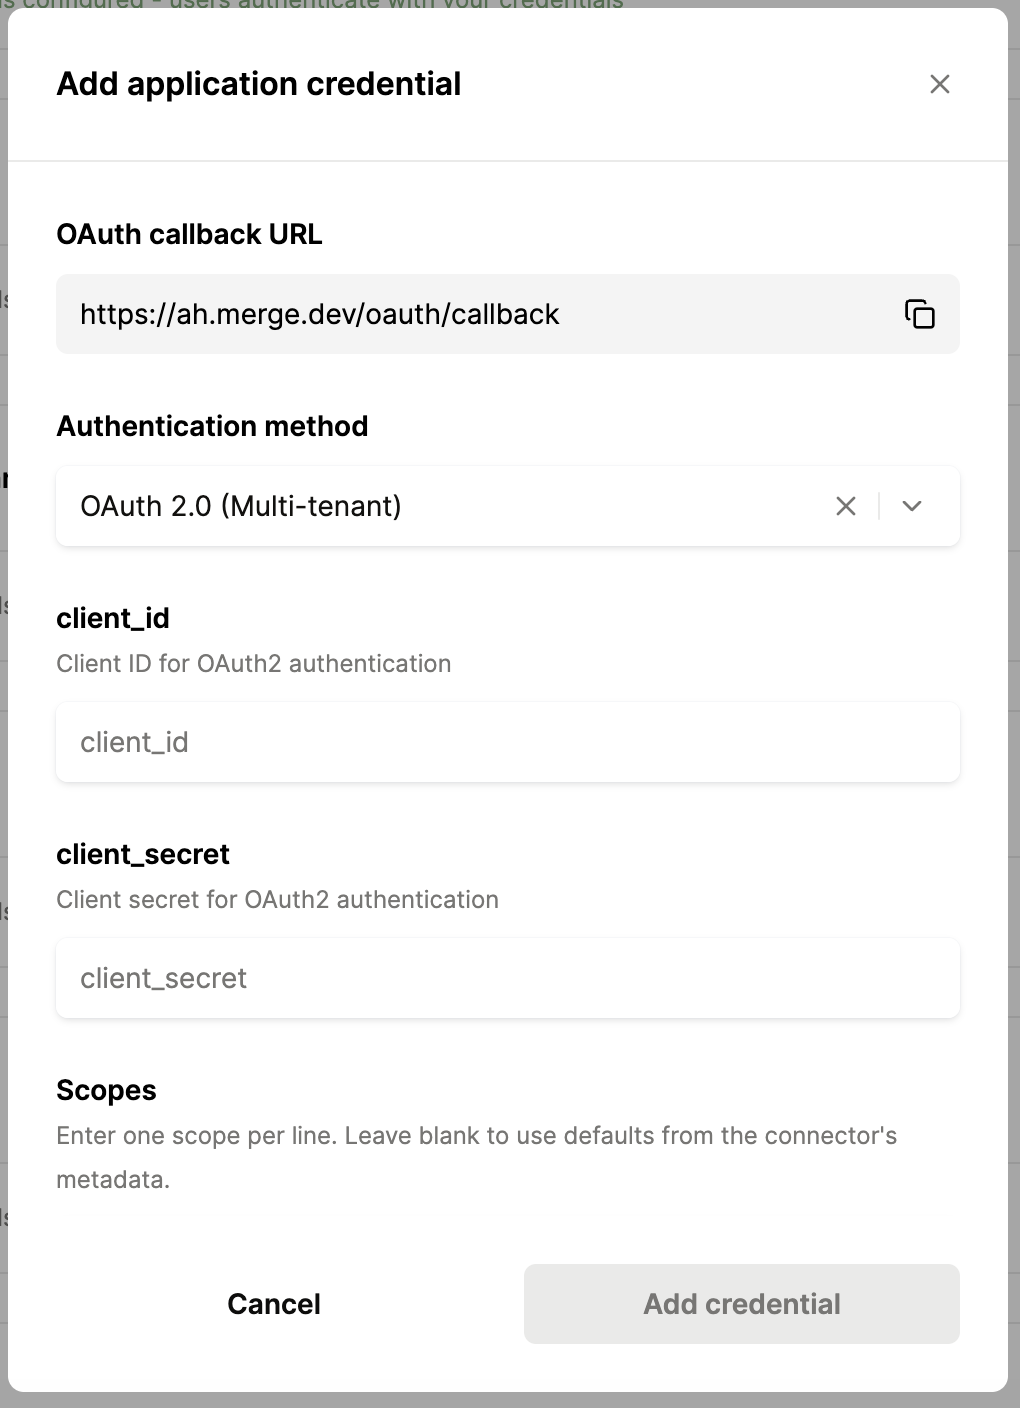Select the https://ah.merge.dev/oauth/callback URL text

320,314
